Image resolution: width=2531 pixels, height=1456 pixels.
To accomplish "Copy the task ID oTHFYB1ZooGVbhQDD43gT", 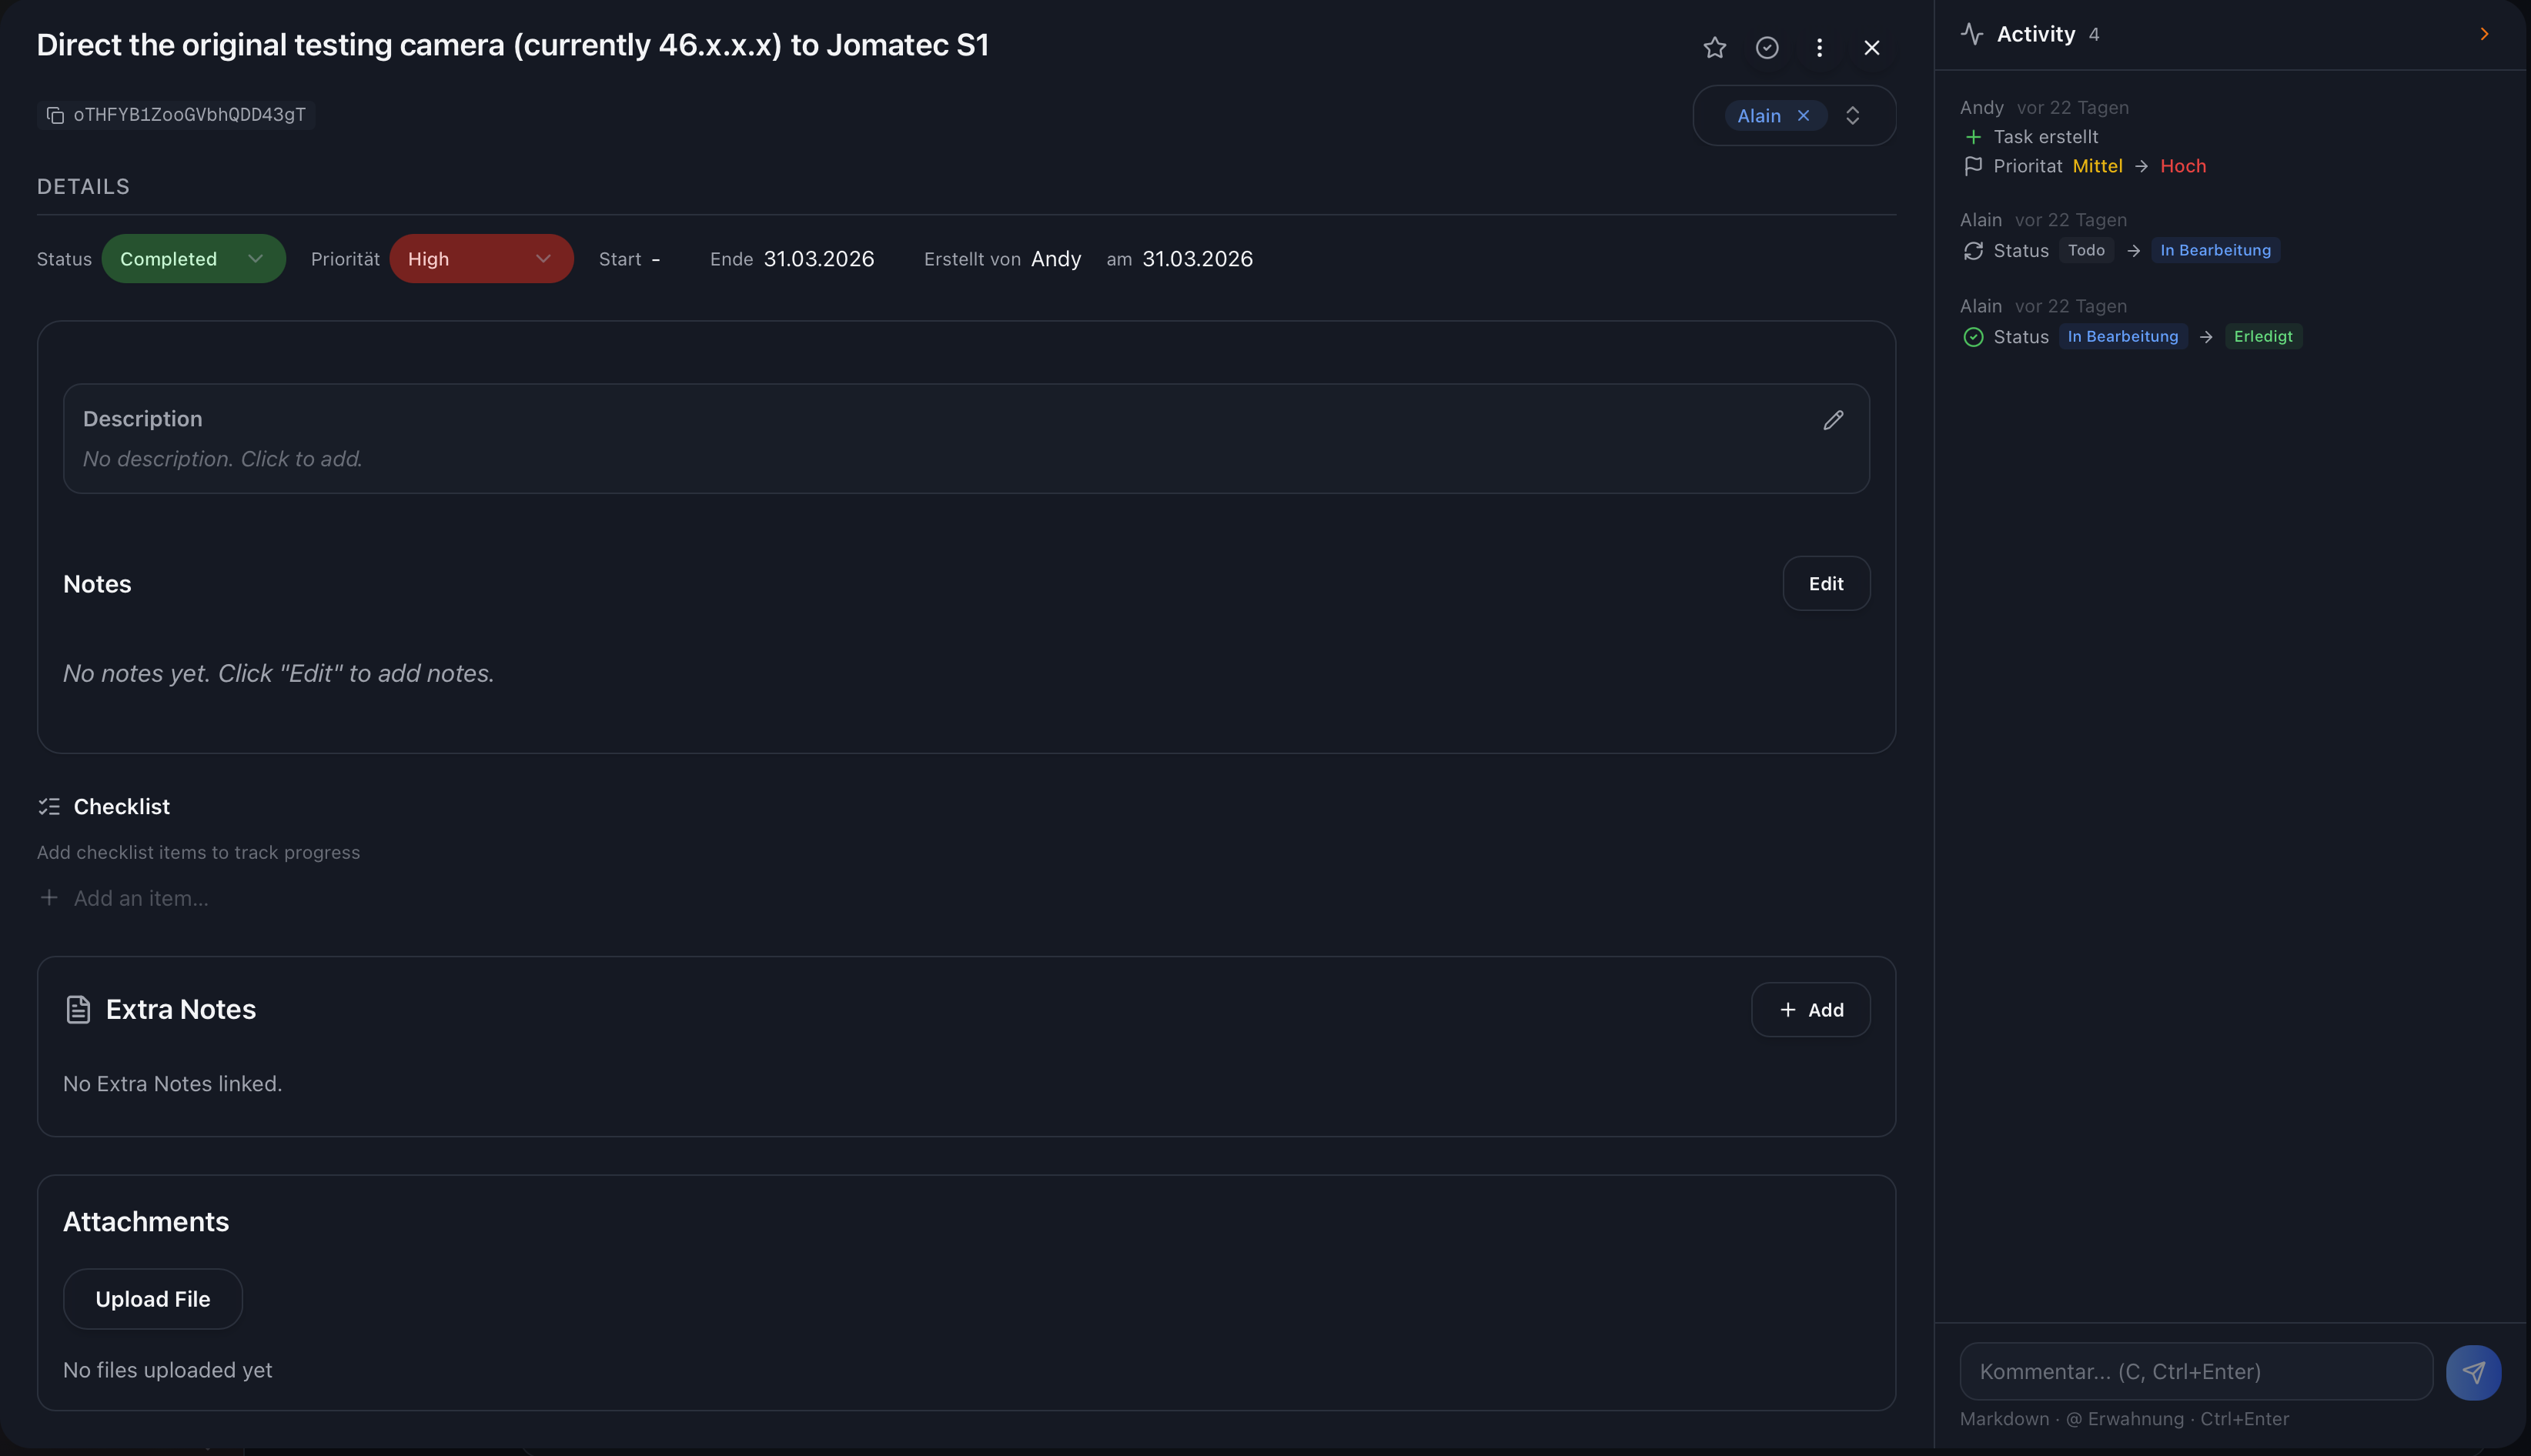I will [x=56, y=115].
